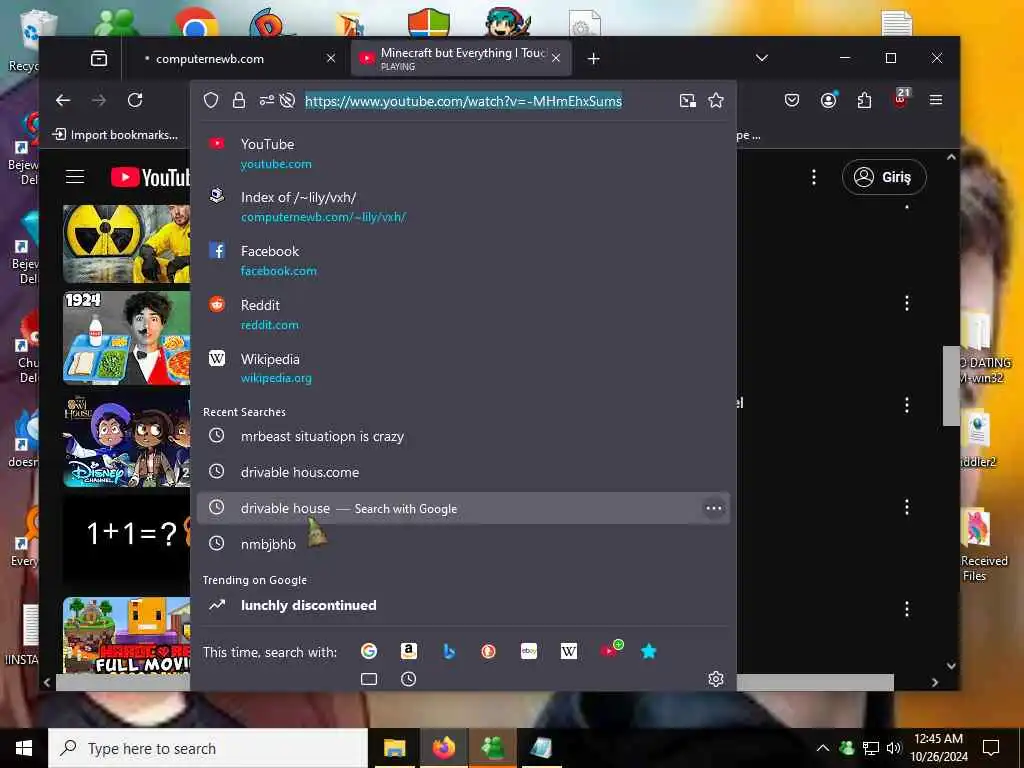
Task: Open the video options menu beside the FULL MOVIE thumbnail
Action: (906, 609)
